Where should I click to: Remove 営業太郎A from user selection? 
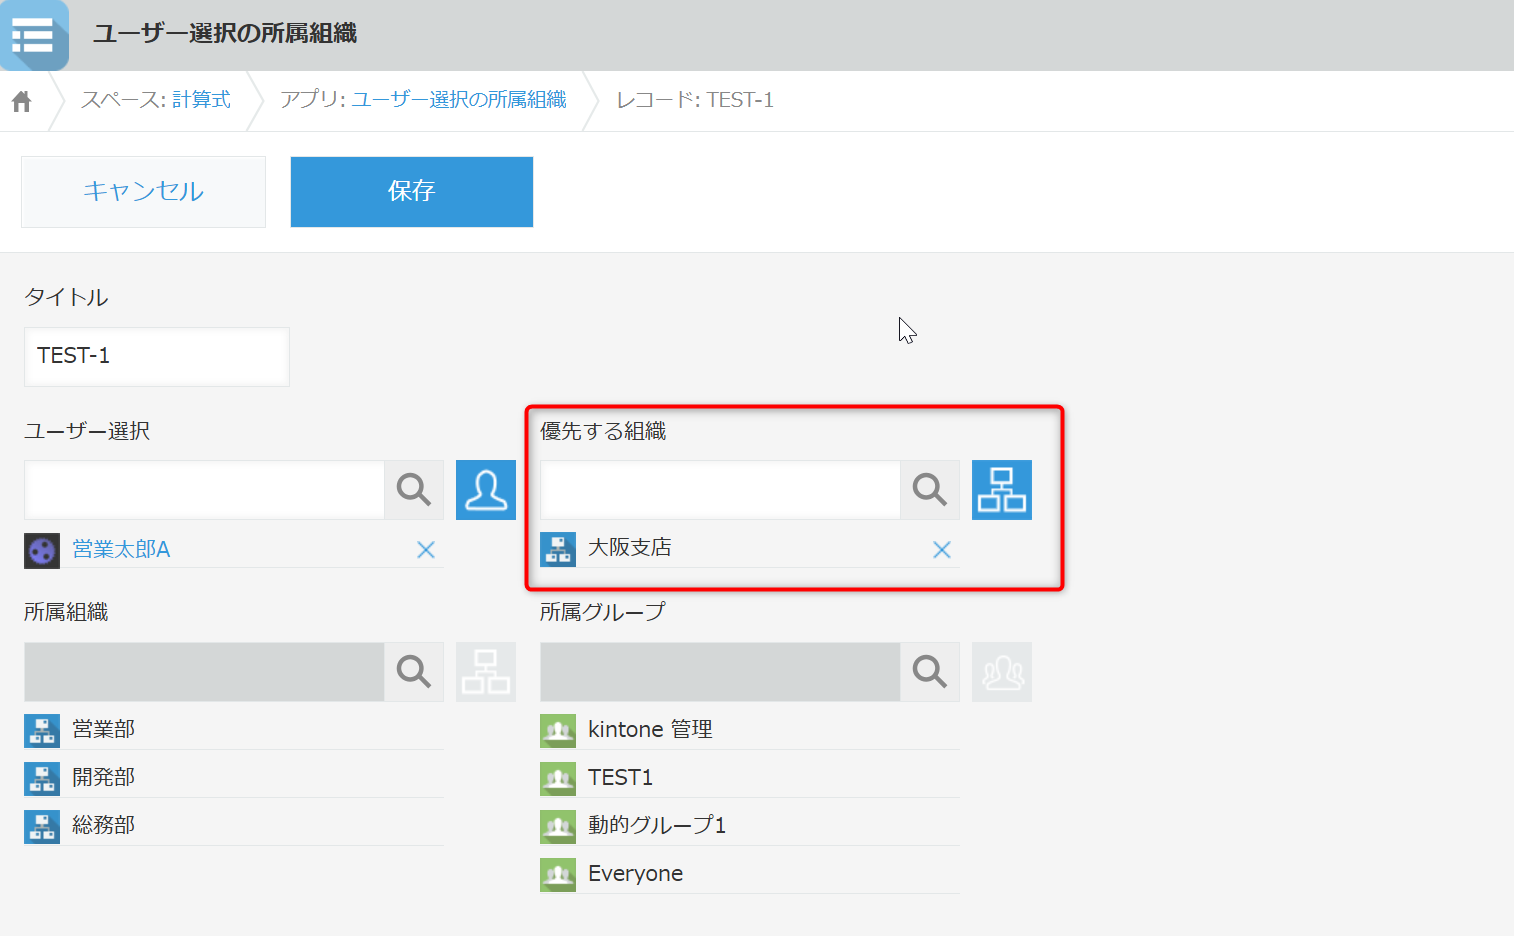pyautogui.click(x=426, y=550)
